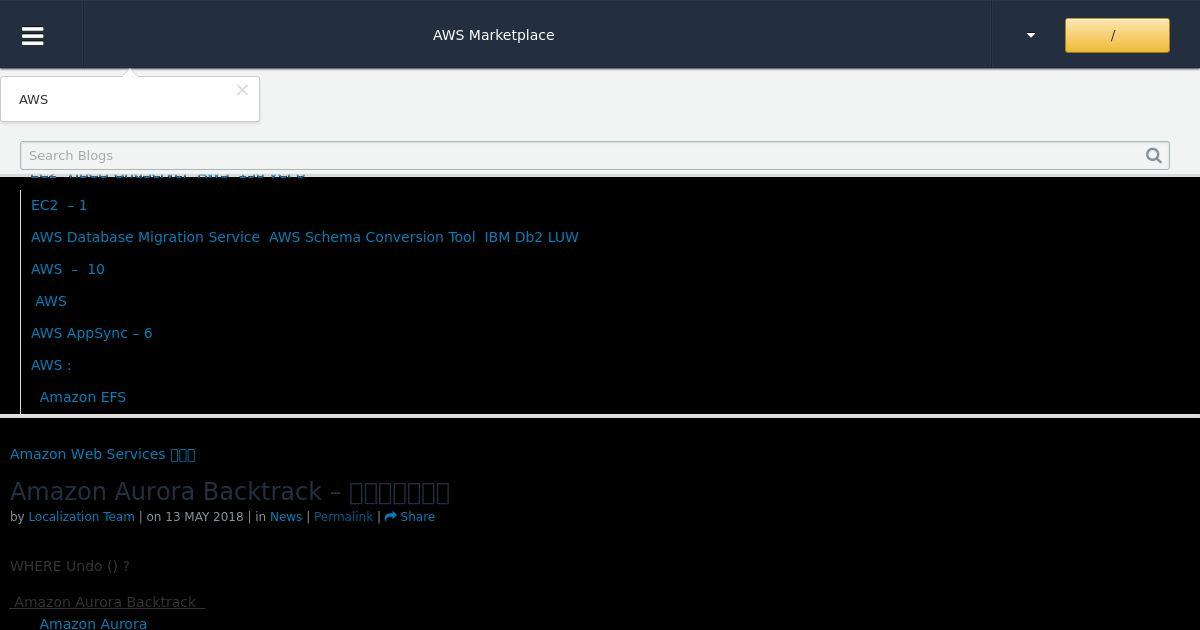Click the 'WHERE Undo () ?' text
The image size is (1200, 630).
(x=70, y=566)
